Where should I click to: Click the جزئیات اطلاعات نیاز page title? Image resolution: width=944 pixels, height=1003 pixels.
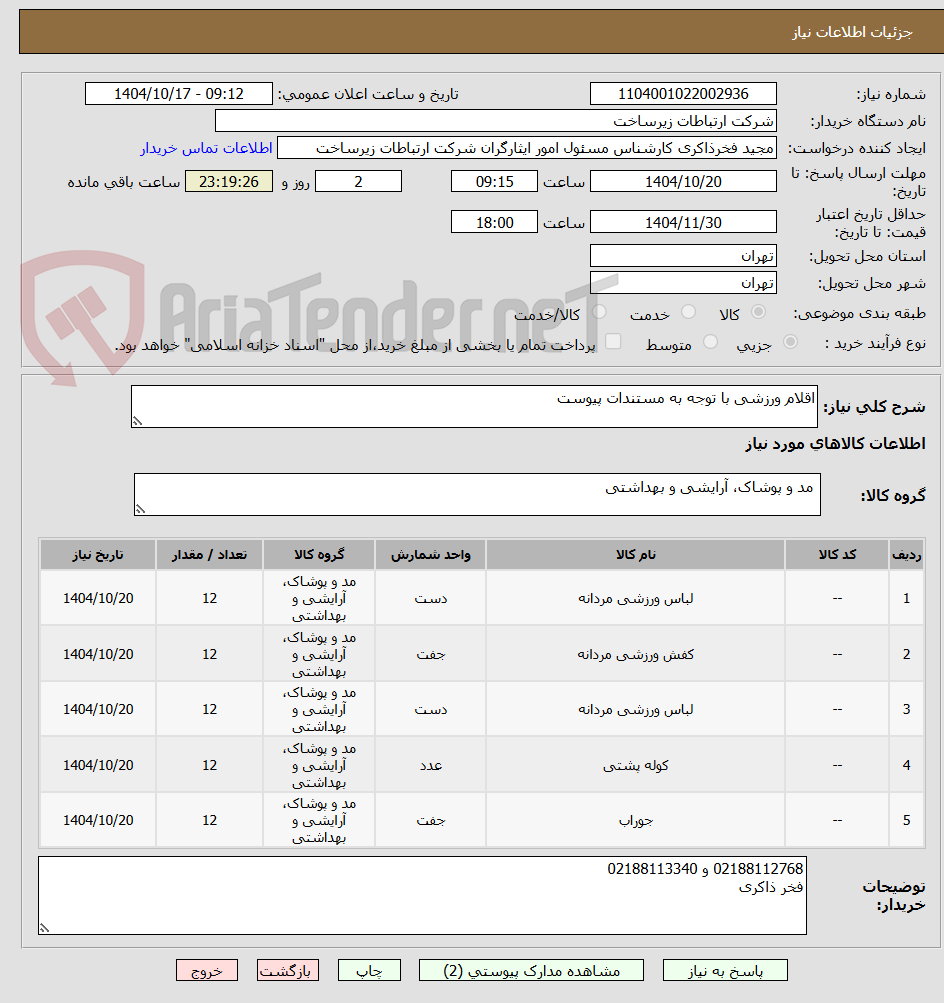(x=853, y=32)
